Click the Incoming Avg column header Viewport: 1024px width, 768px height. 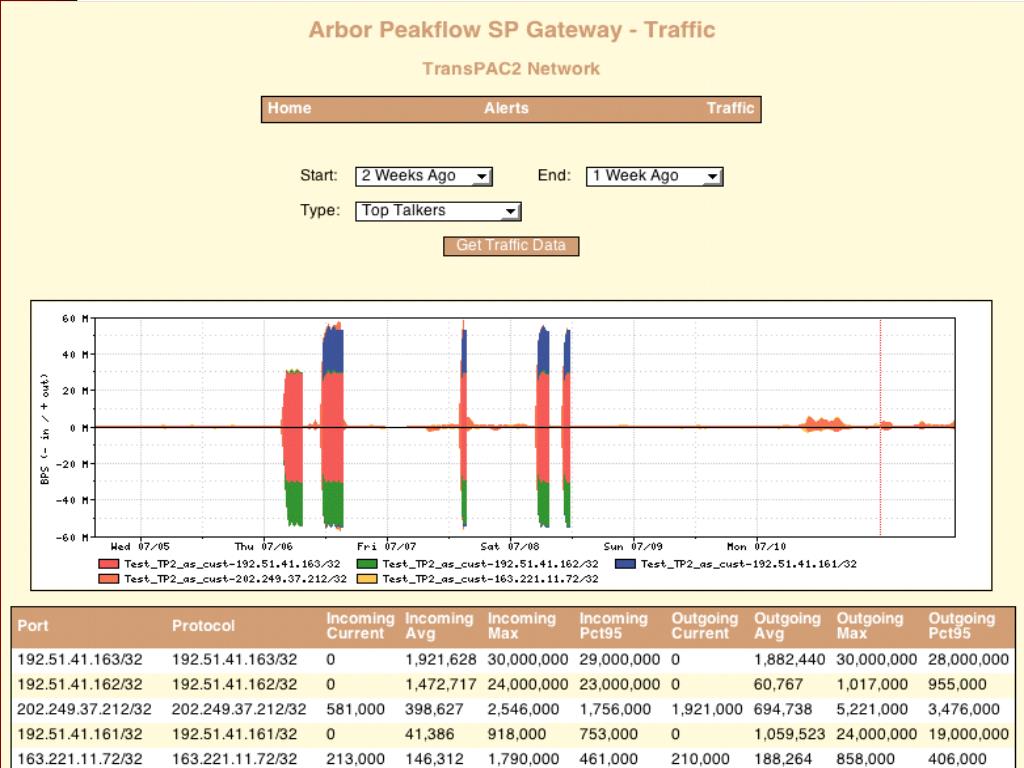pyautogui.click(x=439, y=626)
